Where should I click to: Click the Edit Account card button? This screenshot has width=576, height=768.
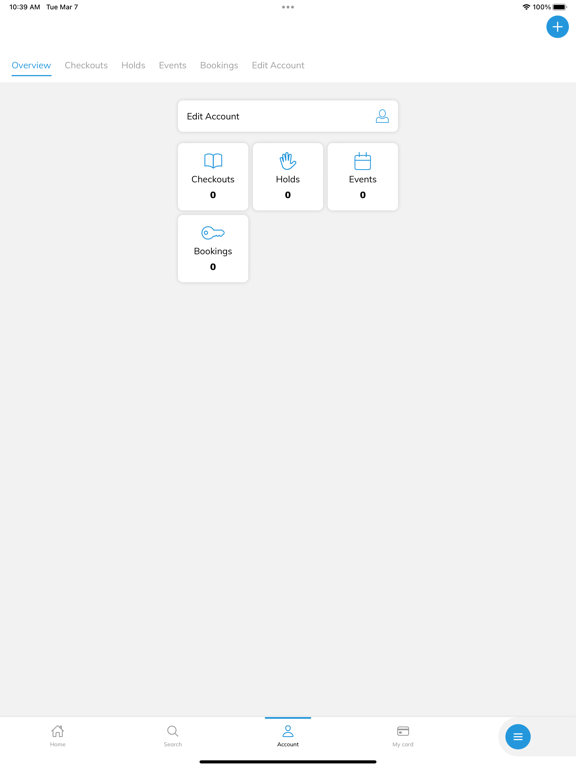(288, 116)
